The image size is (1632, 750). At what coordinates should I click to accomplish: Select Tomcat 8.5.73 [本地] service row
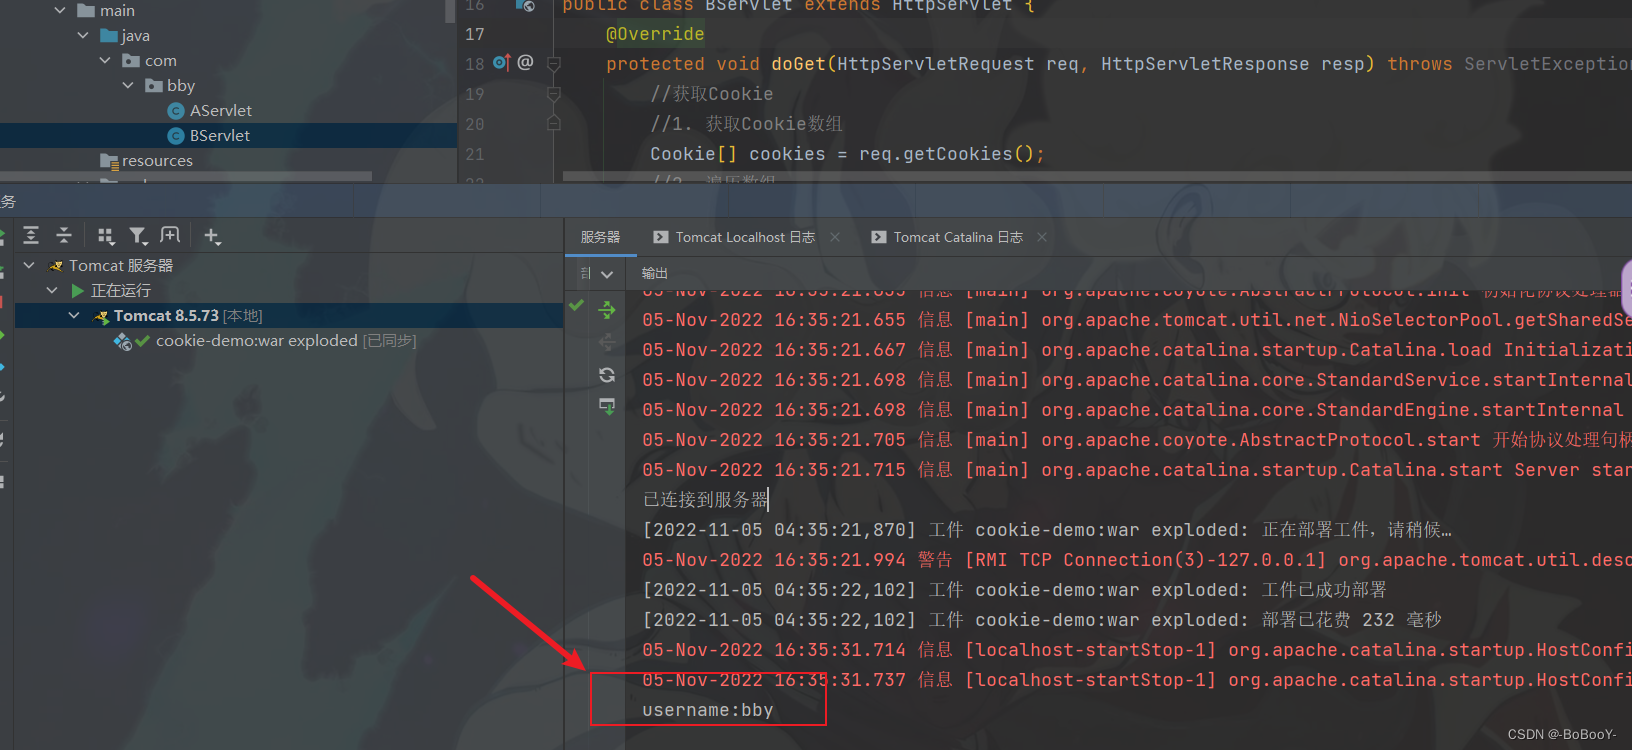click(289, 316)
